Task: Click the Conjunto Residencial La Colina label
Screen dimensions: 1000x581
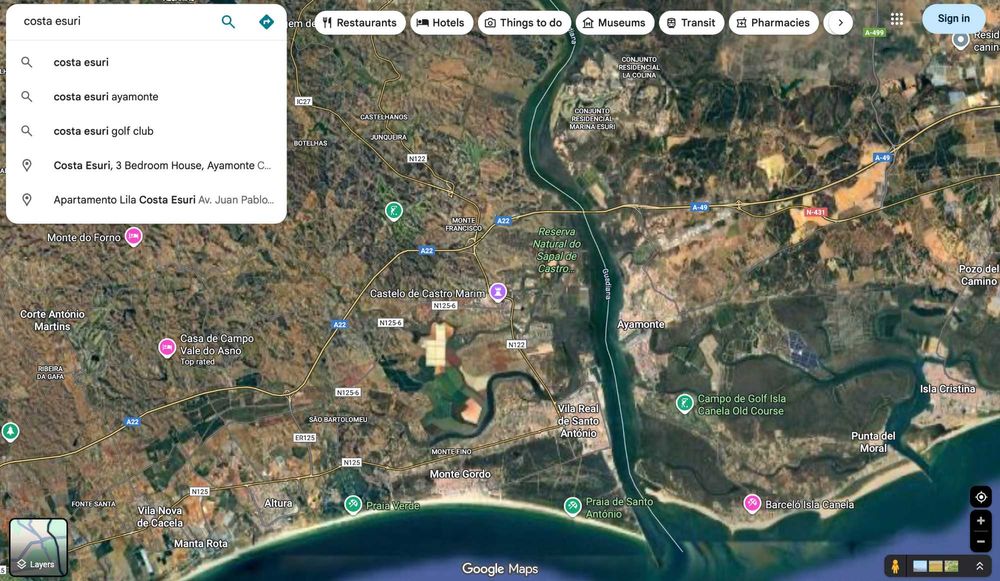Action: 639,67
